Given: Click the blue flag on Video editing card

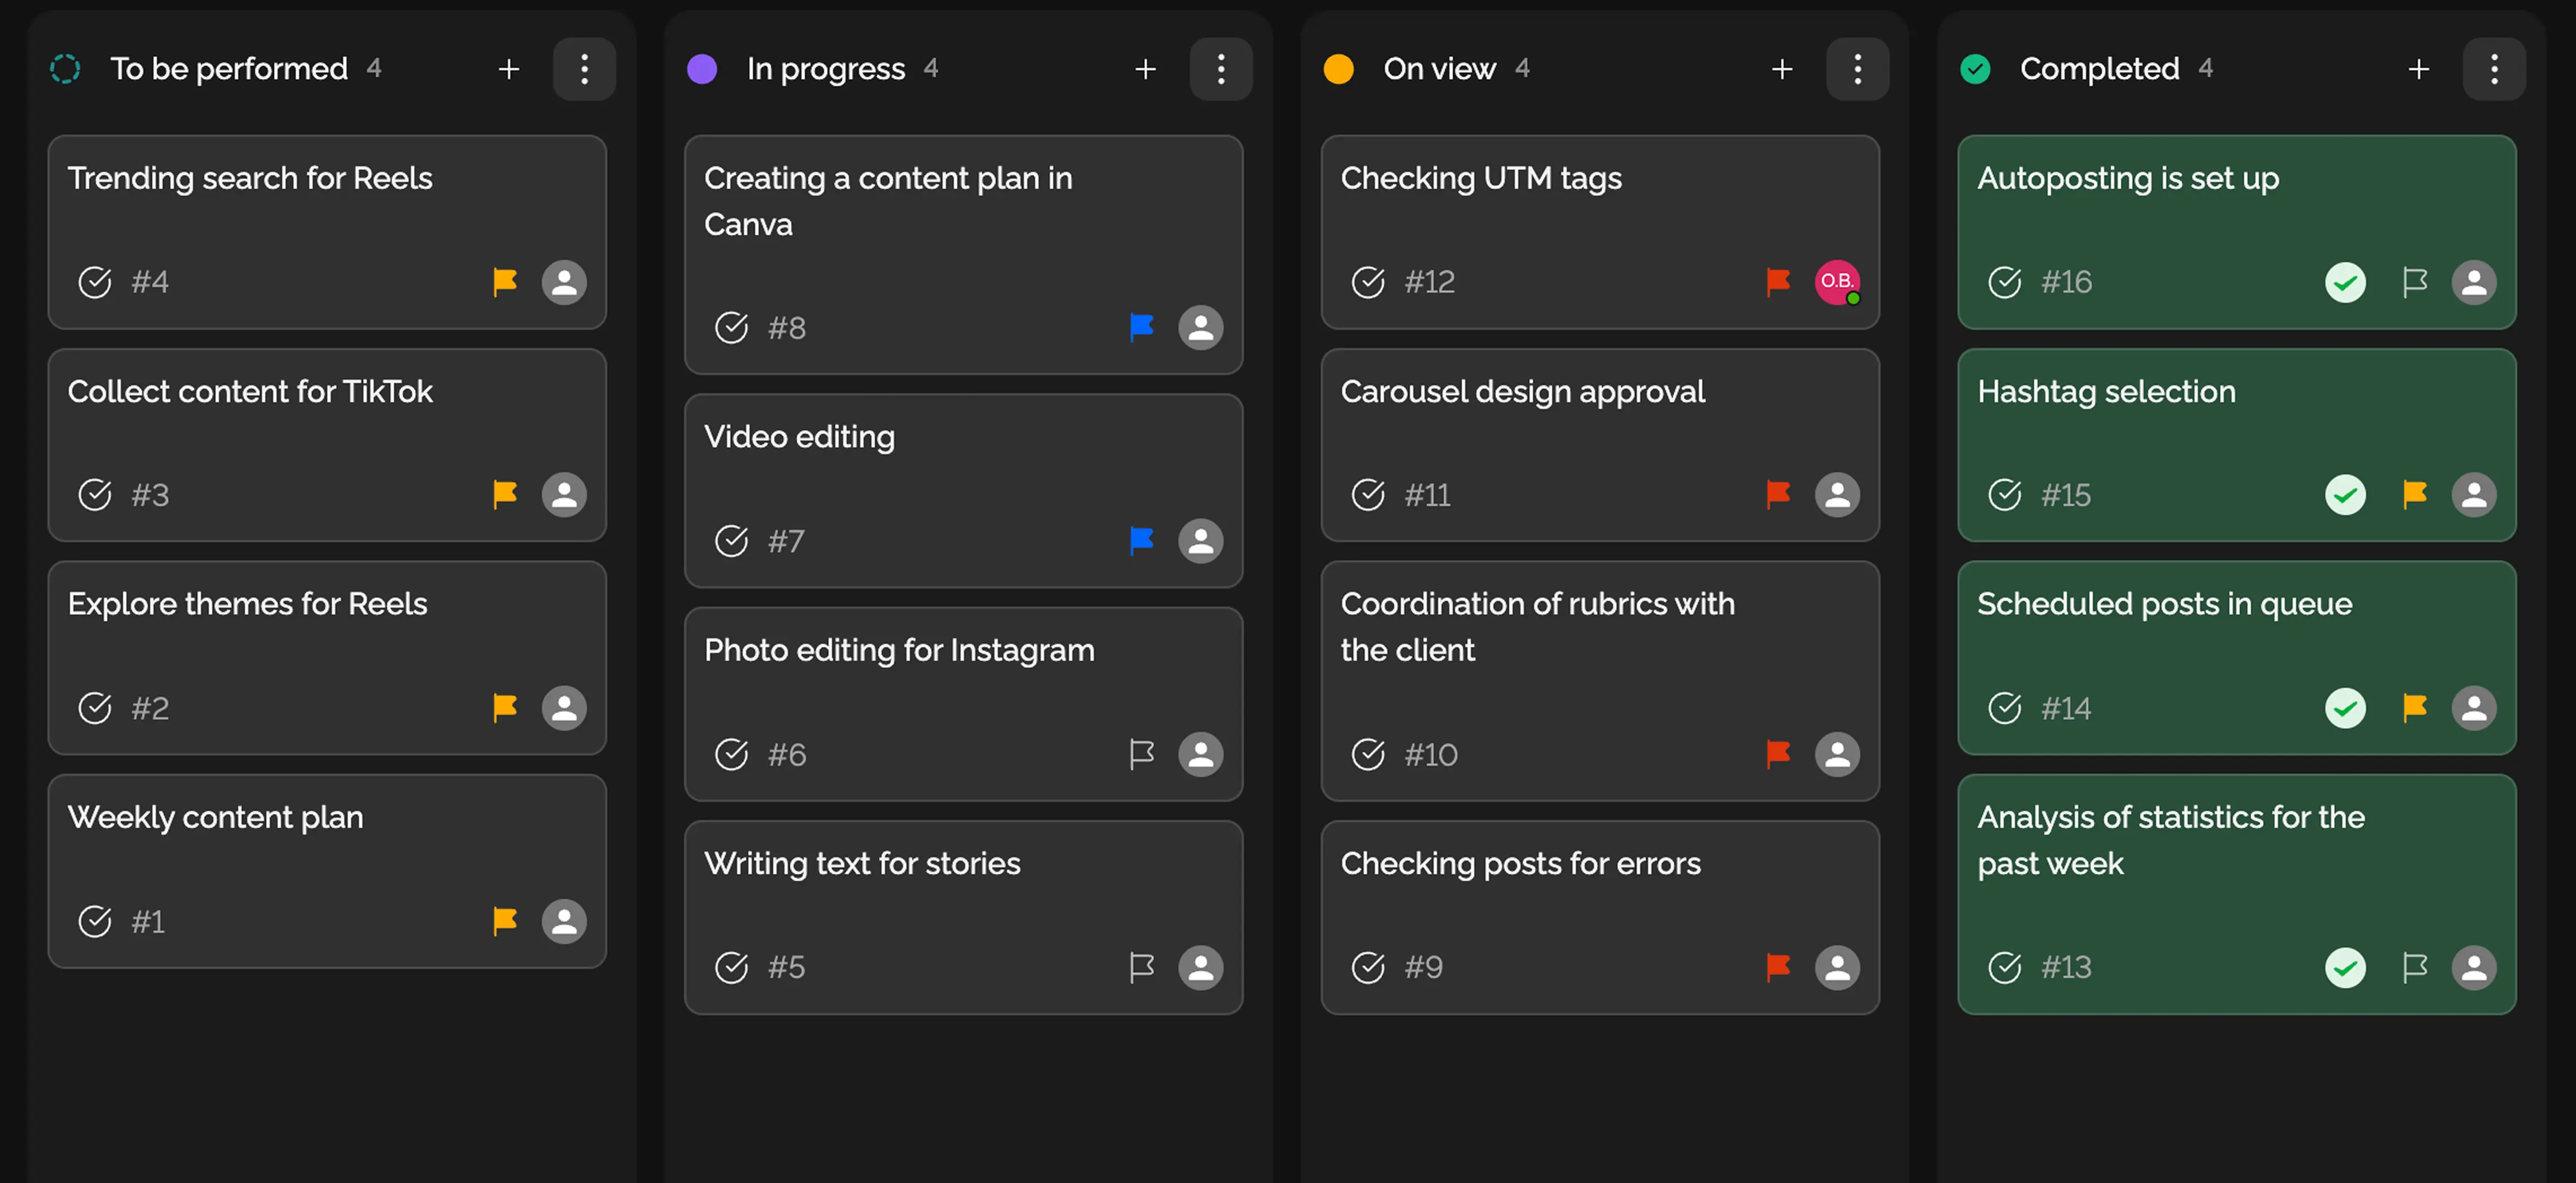Looking at the screenshot, I should click(x=1141, y=541).
